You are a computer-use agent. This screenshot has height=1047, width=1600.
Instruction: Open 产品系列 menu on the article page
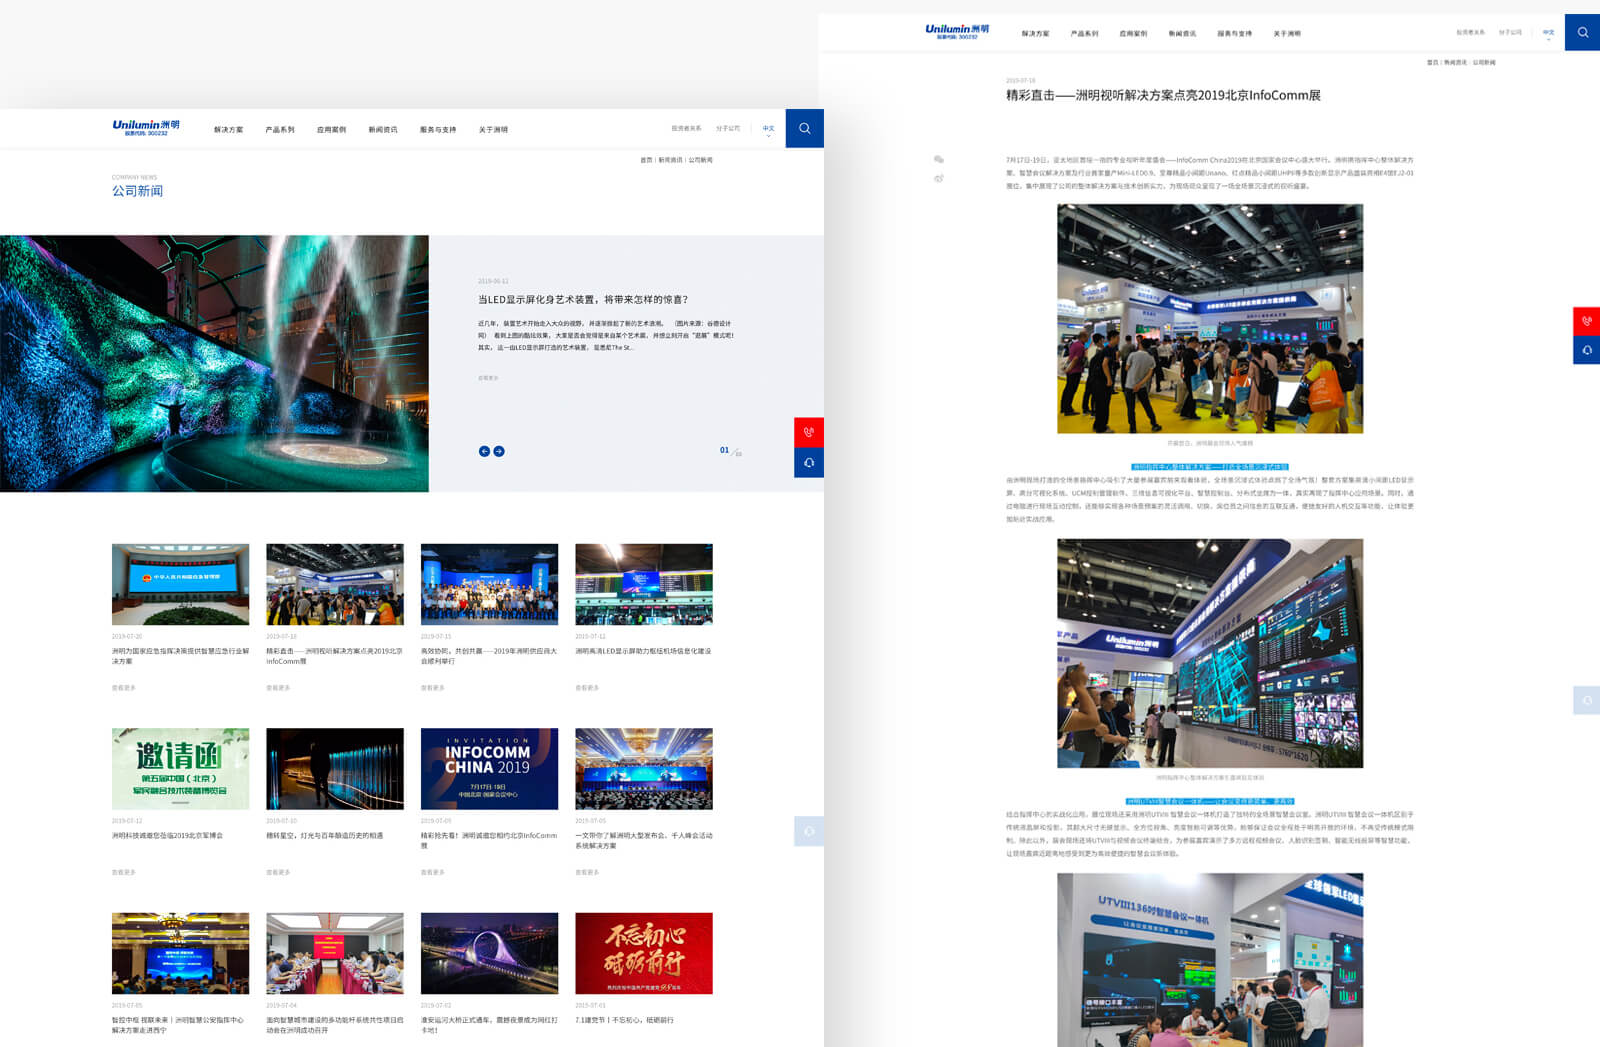coord(1084,34)
